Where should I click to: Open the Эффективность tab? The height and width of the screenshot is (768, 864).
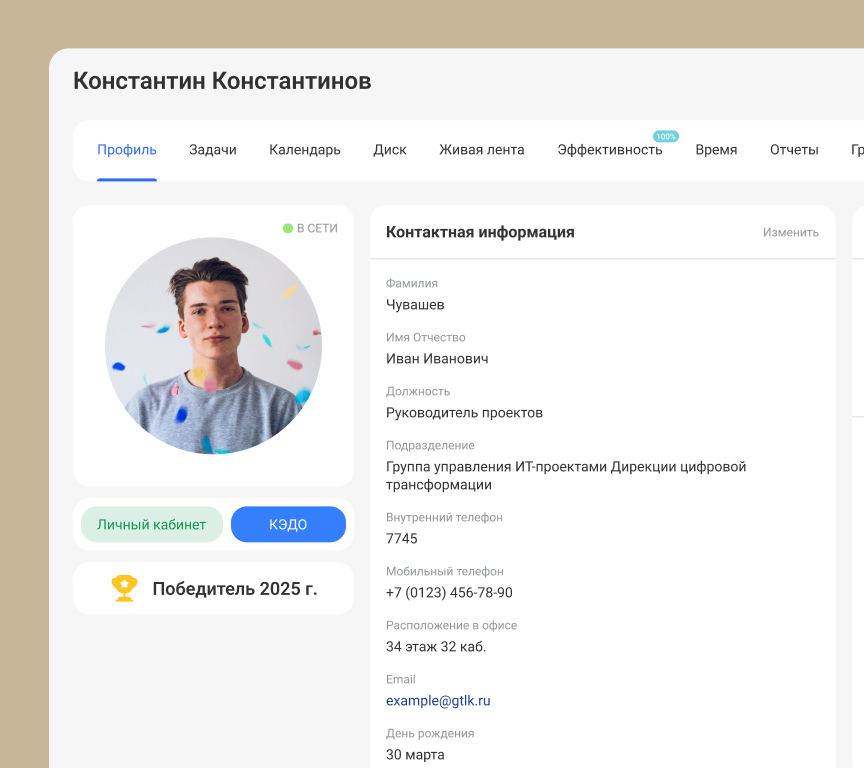pos(610,150)
